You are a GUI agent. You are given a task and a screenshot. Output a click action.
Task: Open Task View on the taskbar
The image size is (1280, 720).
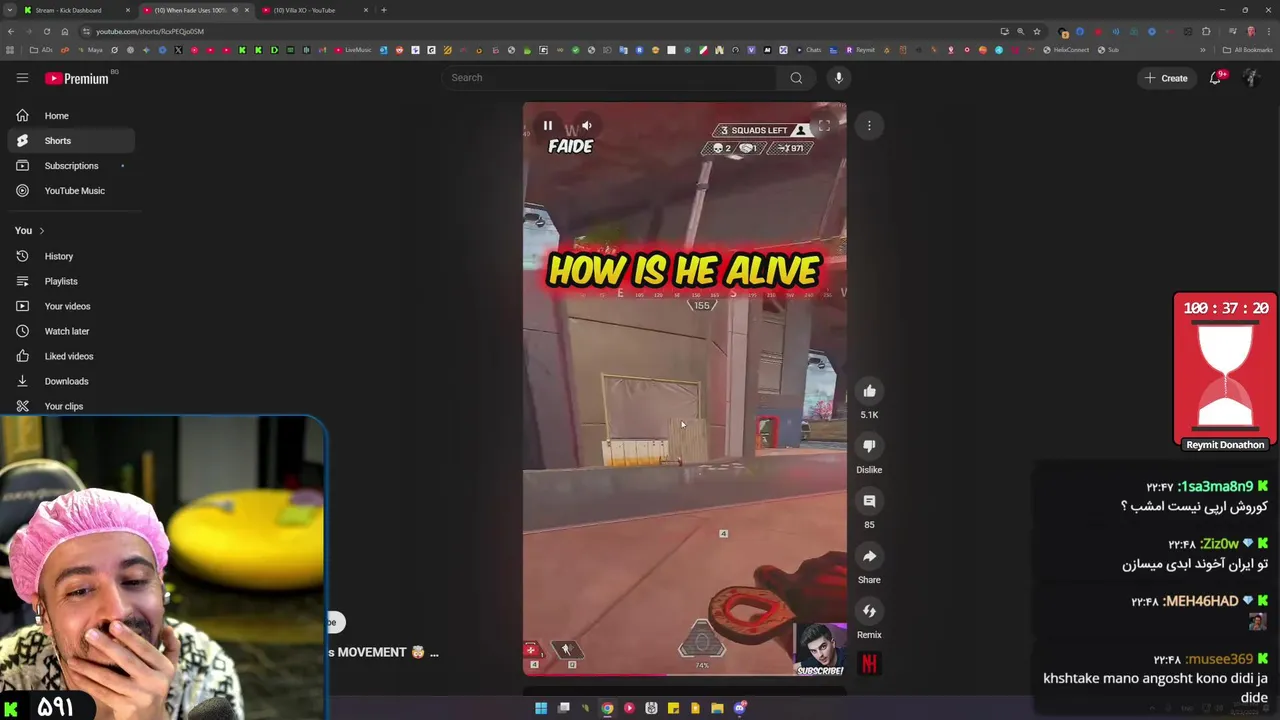(x=563, y=708)
